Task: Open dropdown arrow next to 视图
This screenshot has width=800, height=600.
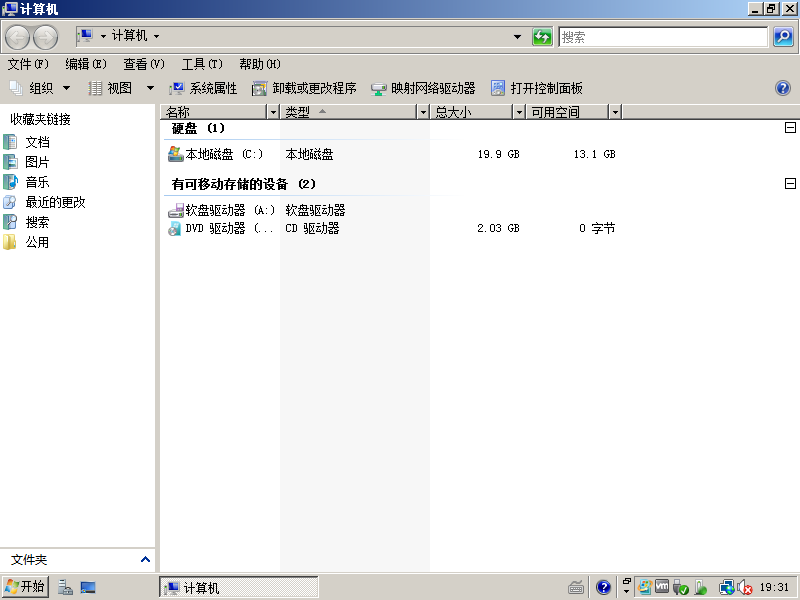Action: tap(150, 88)
